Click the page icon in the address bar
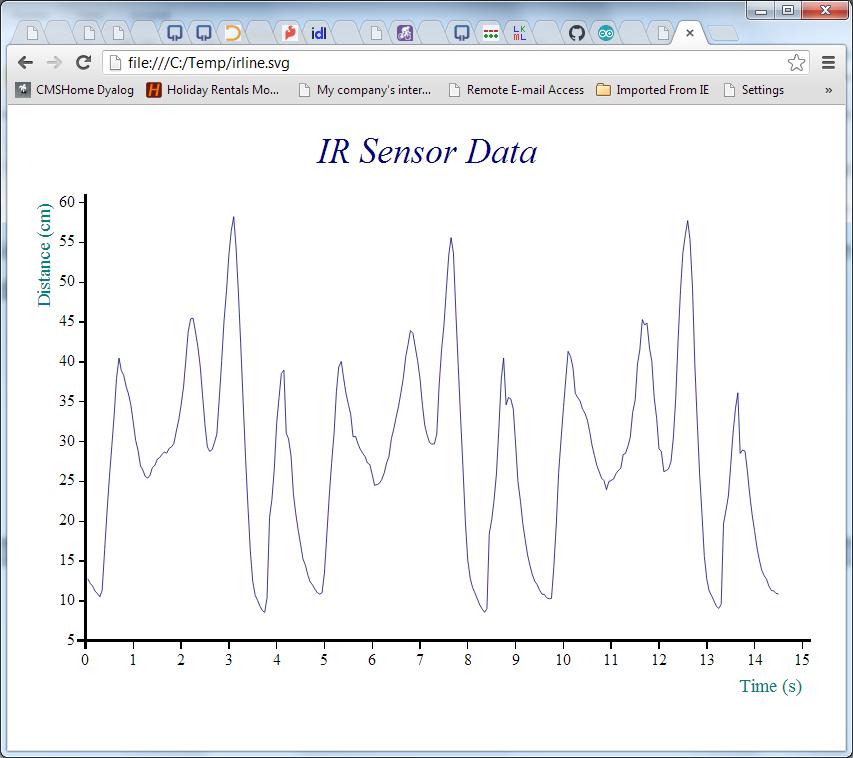The width and height of the screenshot is (853, 758). (115, 63)
